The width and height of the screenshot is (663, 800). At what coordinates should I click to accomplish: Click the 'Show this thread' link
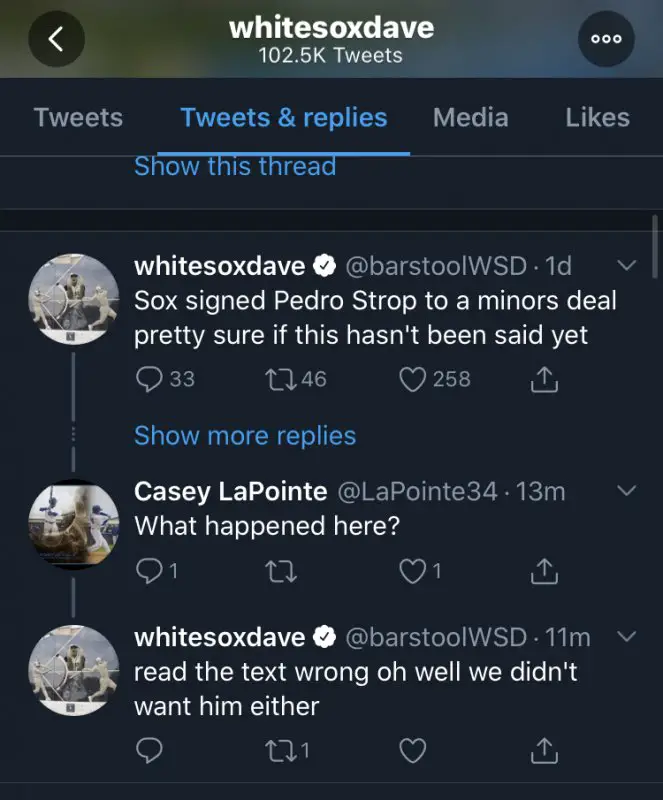[x=235, y=166]
